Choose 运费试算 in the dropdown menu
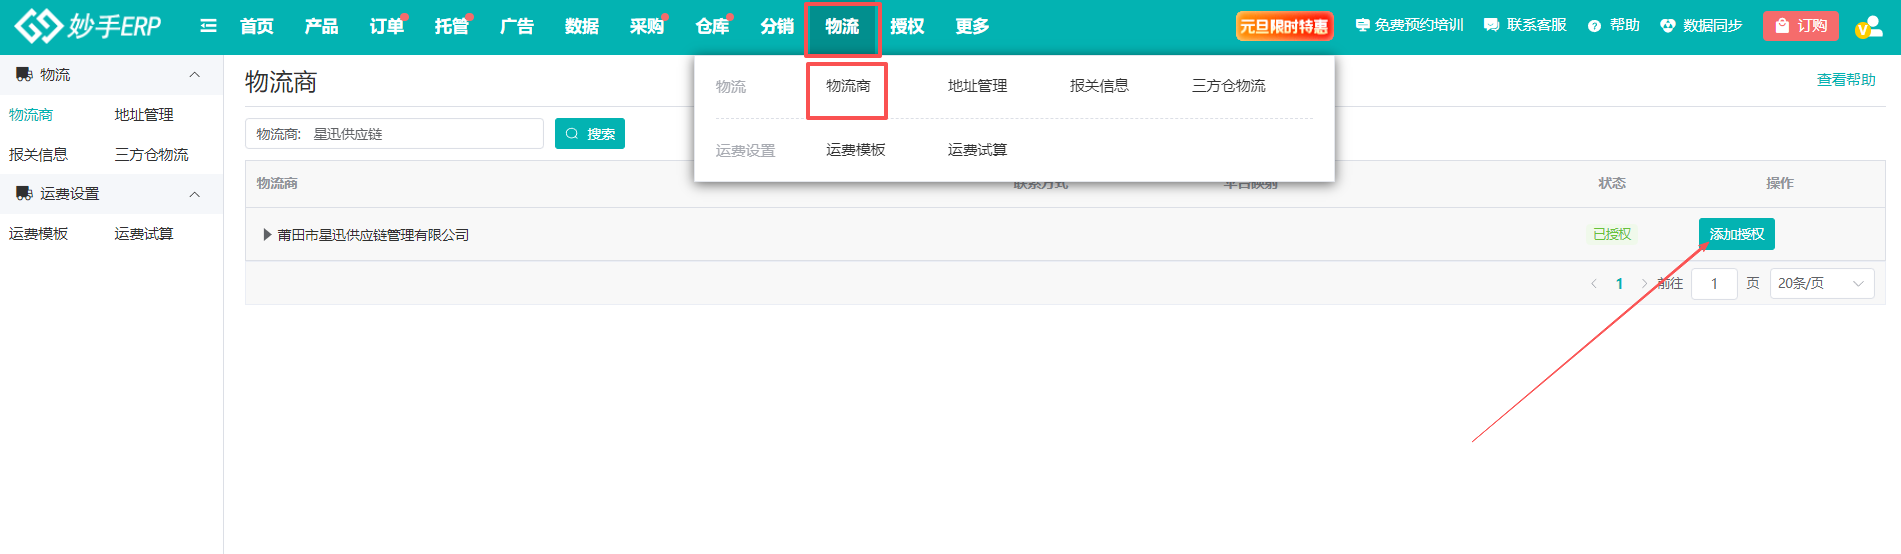Viewport: 1901px width, 554px height. point(977,150)
